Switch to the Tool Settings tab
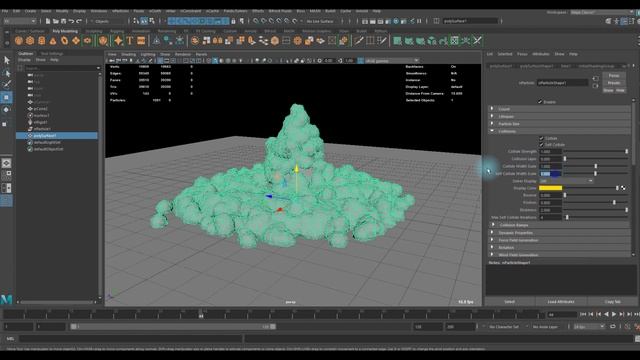 (52, 53)
